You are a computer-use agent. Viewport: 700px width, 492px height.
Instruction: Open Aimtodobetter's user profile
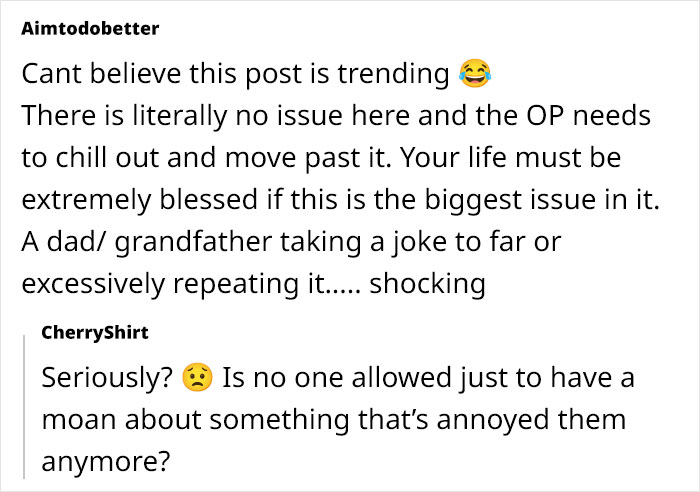coord(89,28)
